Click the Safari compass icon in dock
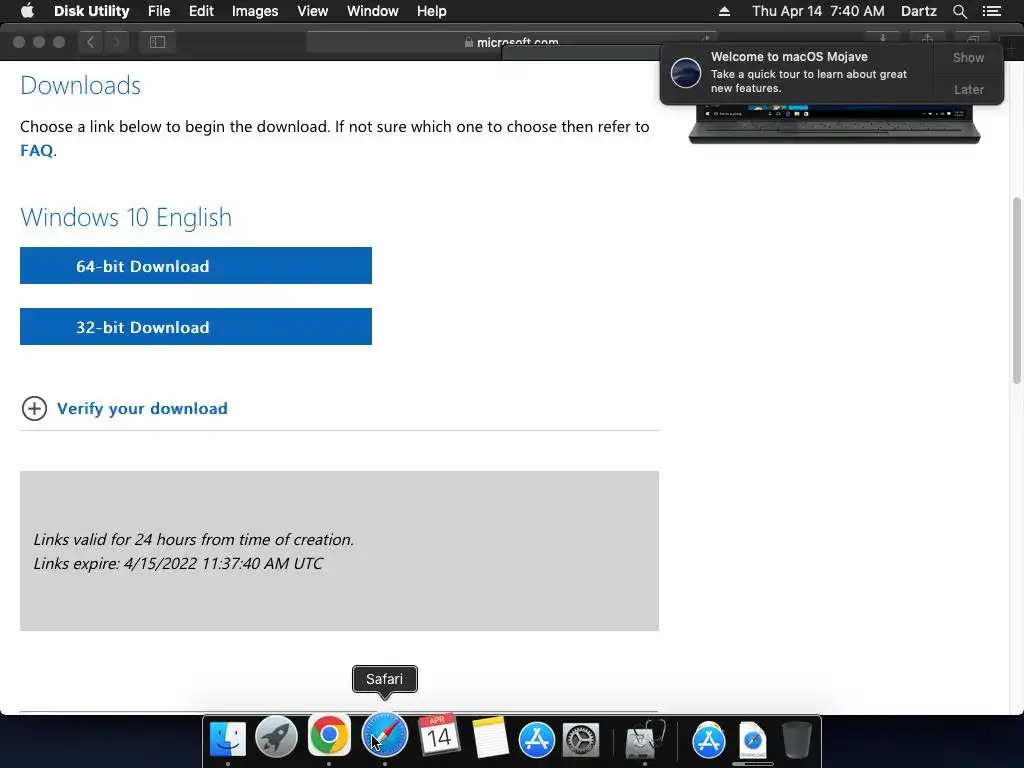 click(x=385, y=735)
